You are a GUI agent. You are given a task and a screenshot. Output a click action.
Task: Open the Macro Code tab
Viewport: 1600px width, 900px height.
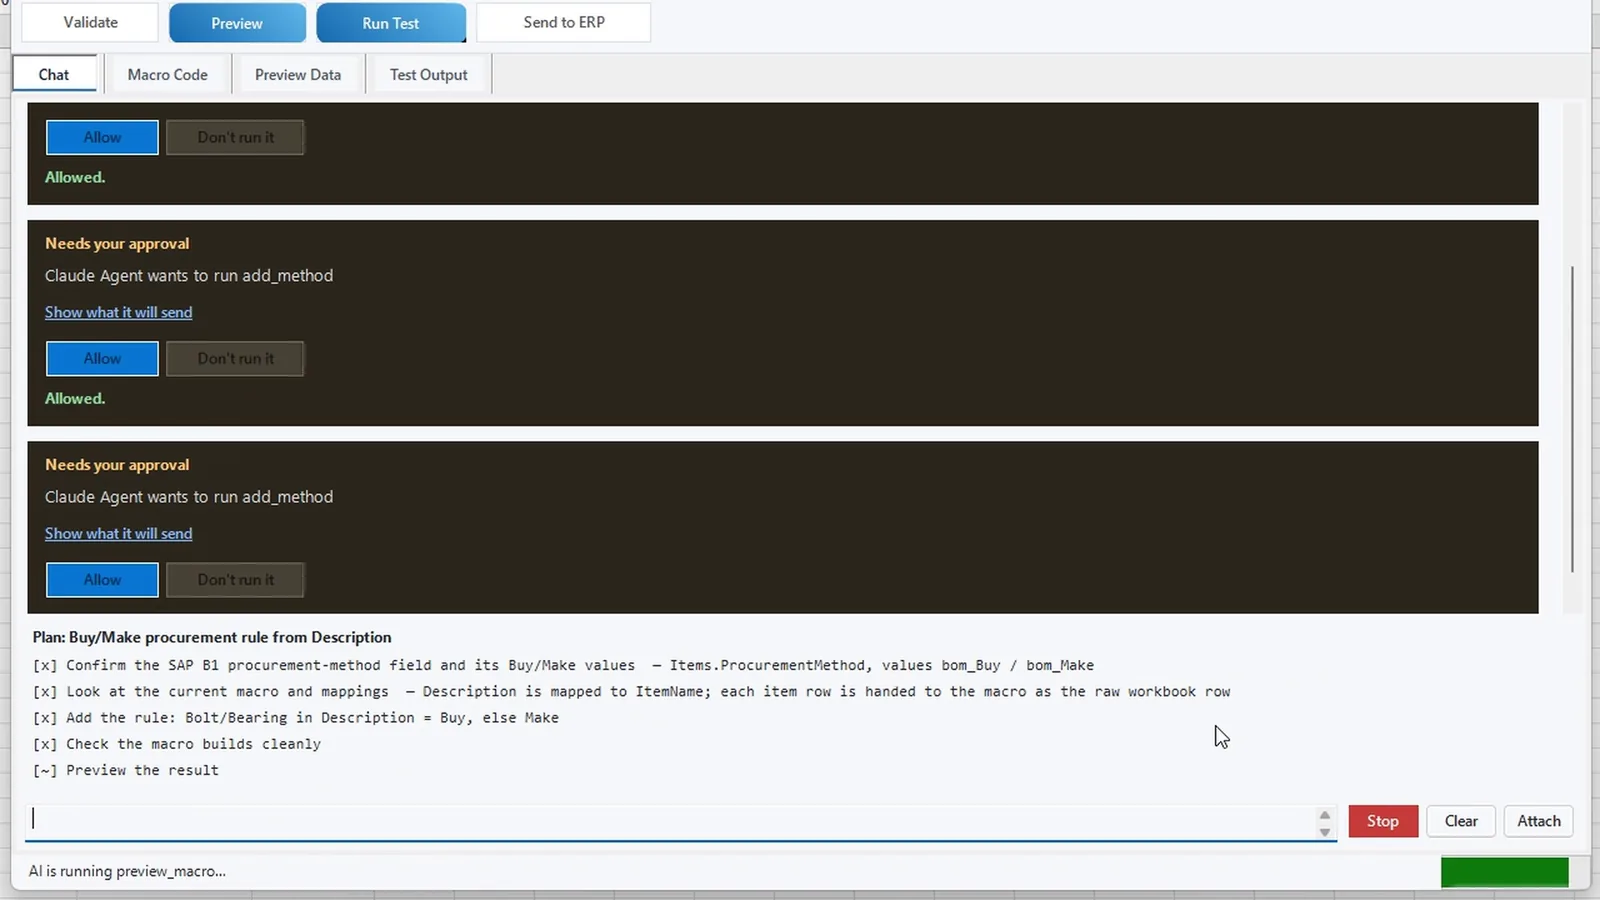pos(168,74)
